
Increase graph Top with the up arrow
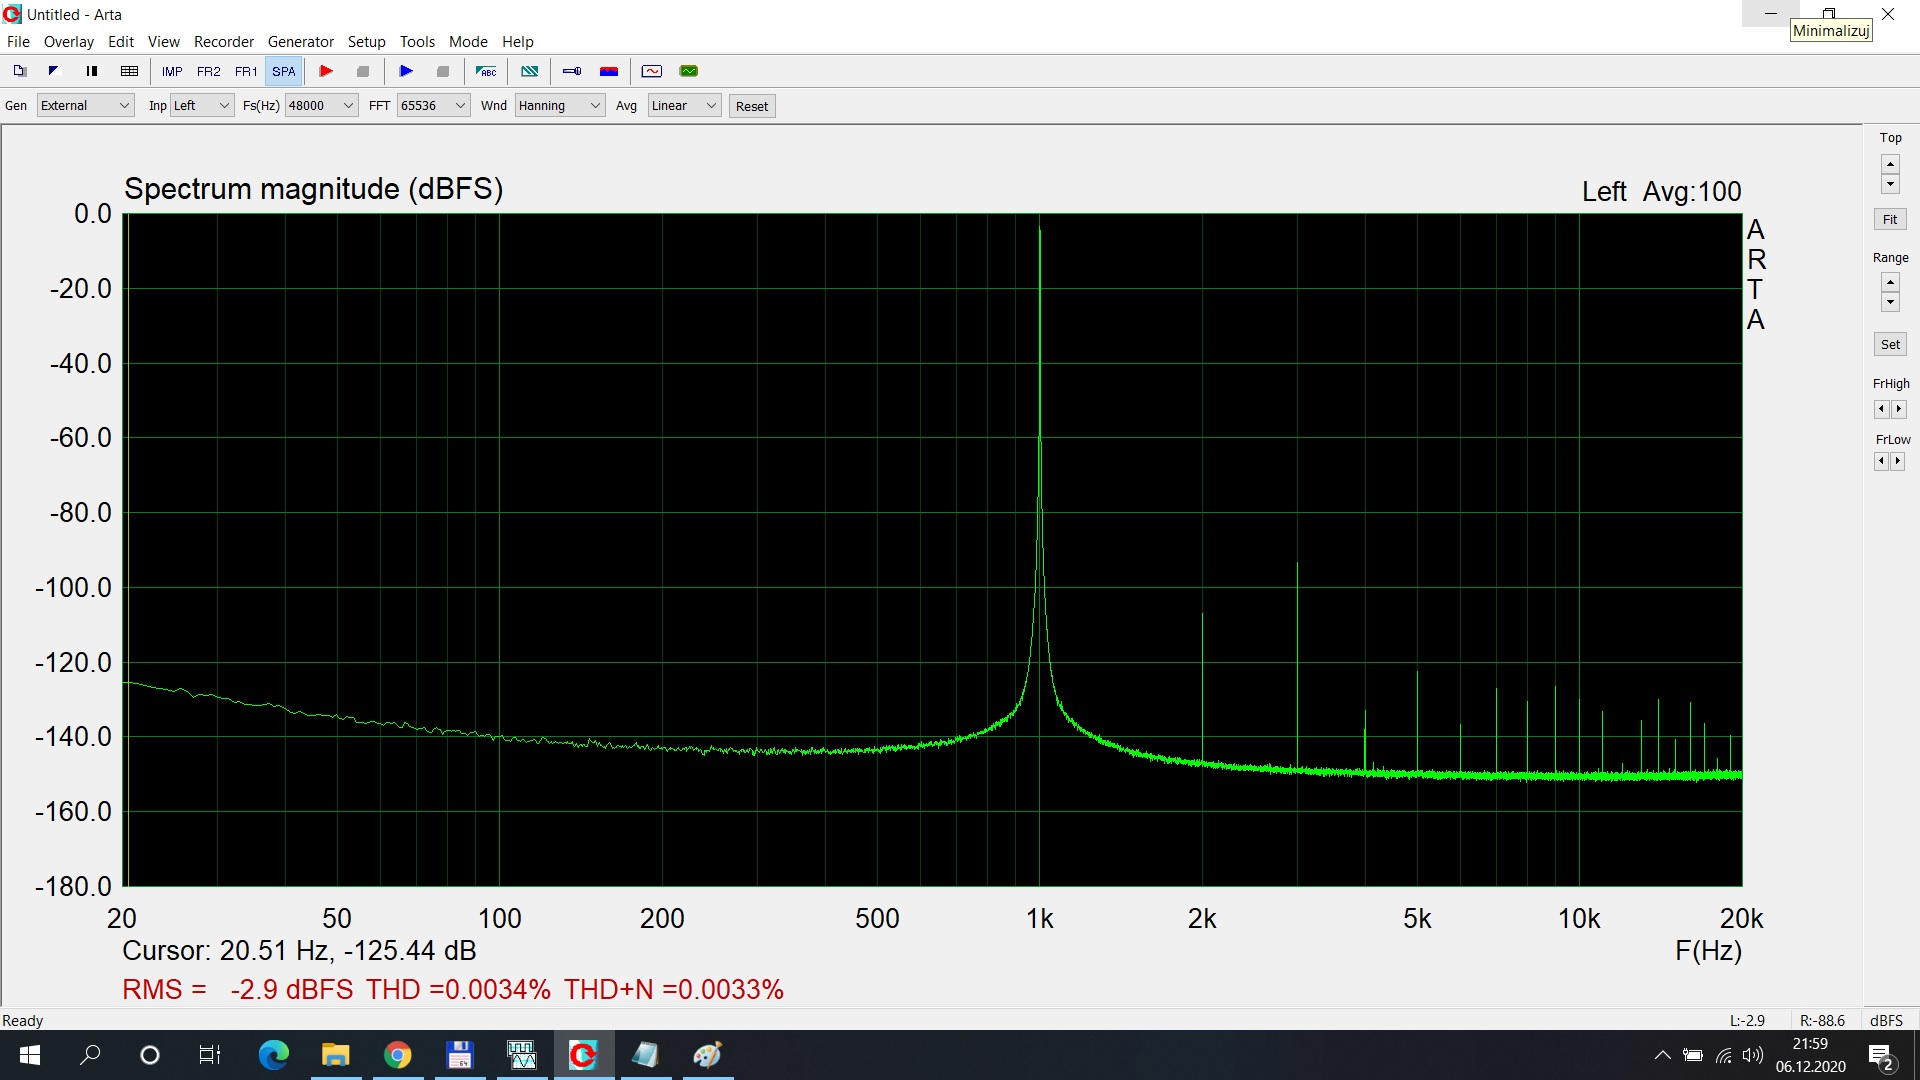coord(1890,164)
